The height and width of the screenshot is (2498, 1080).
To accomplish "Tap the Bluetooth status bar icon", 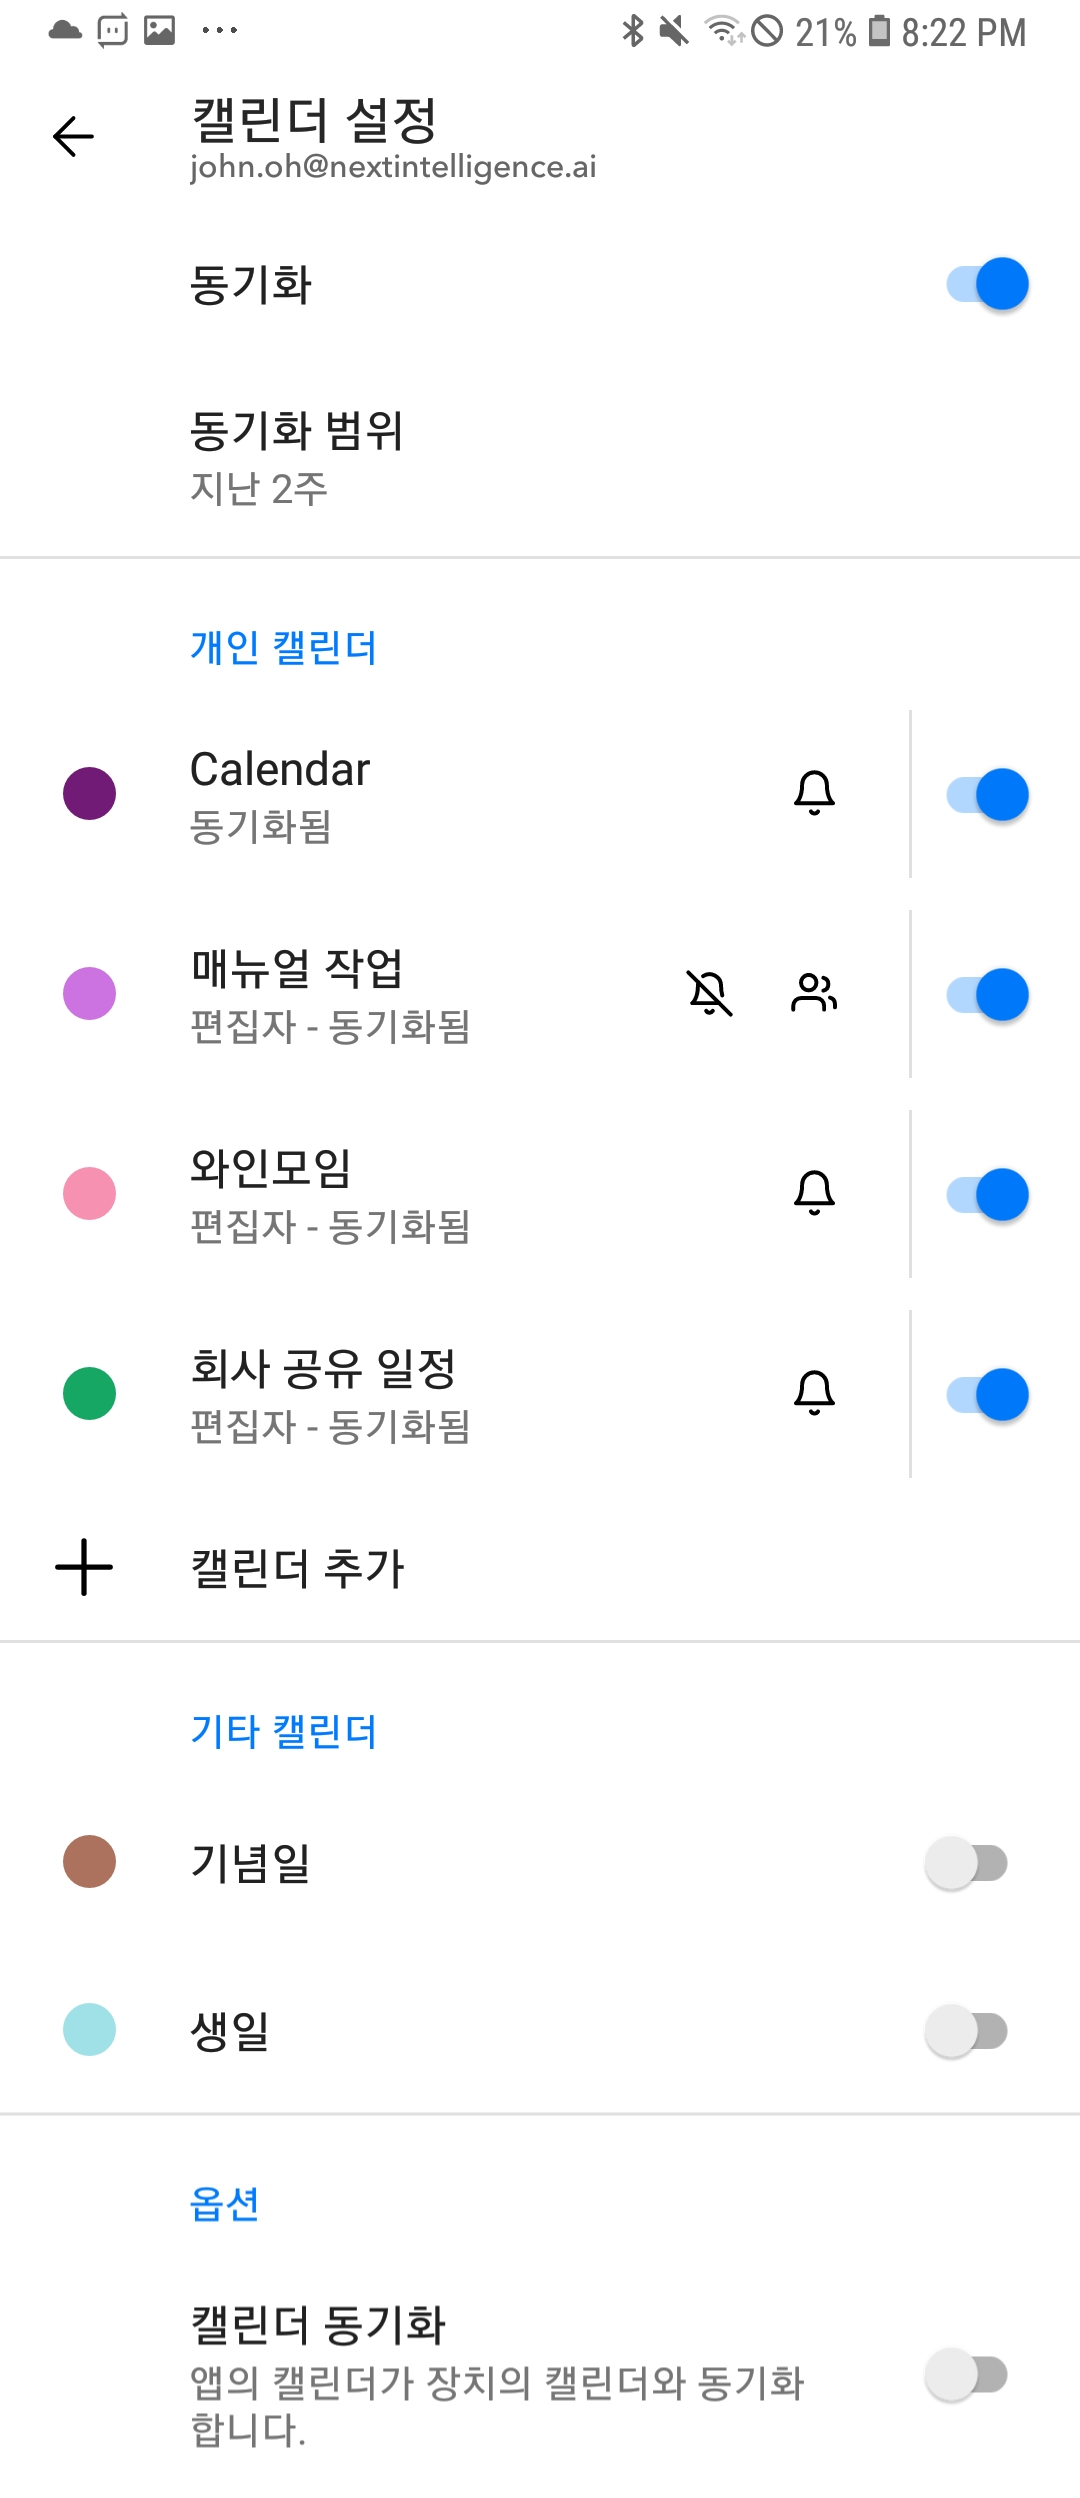I will click(633, 32).
